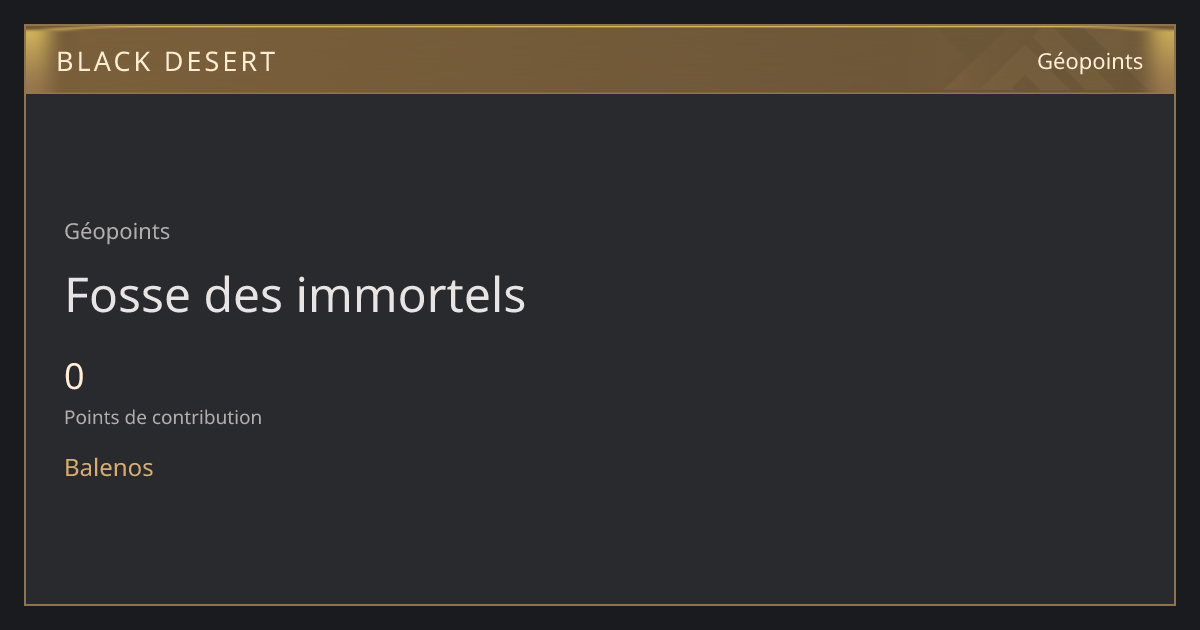Viewport: 1200px width, 630px height.
Task: Click the word DESERT in the header
Action: pyautogui.click(x=220, y=62)
